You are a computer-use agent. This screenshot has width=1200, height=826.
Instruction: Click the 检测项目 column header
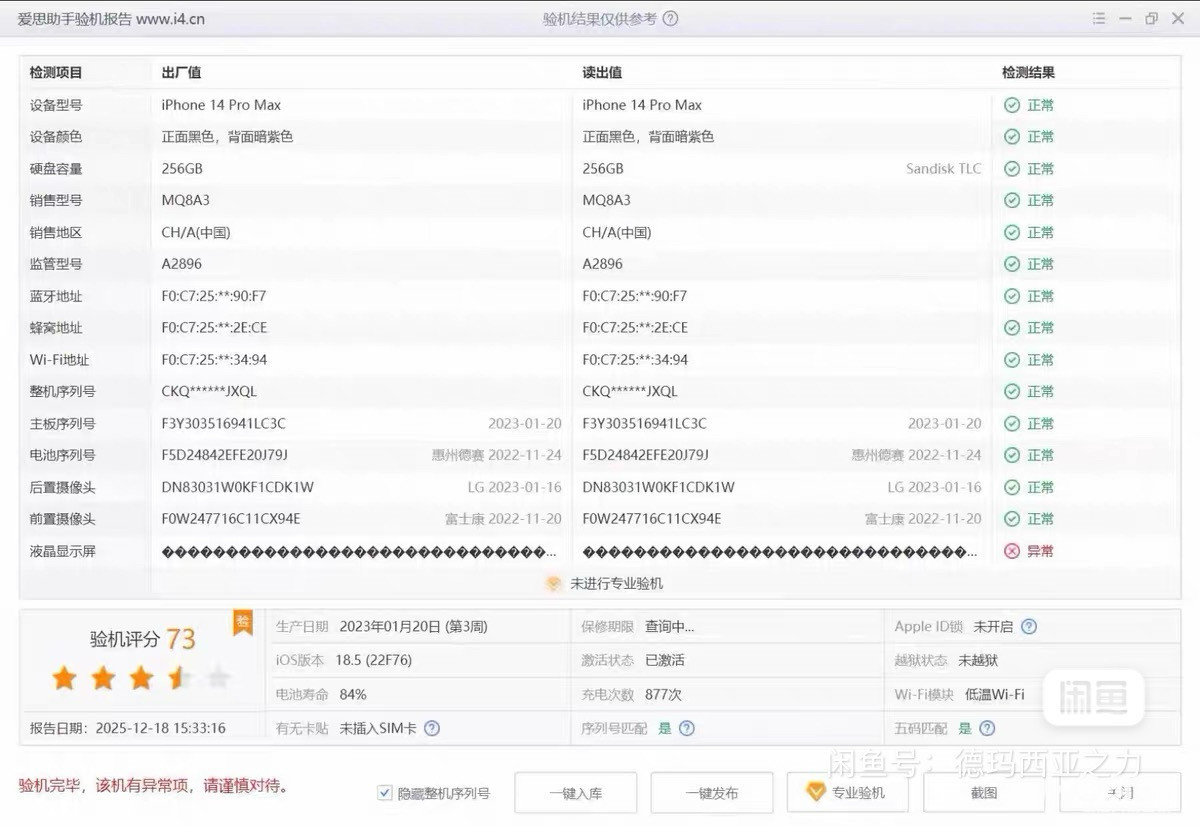pos(56,73)
